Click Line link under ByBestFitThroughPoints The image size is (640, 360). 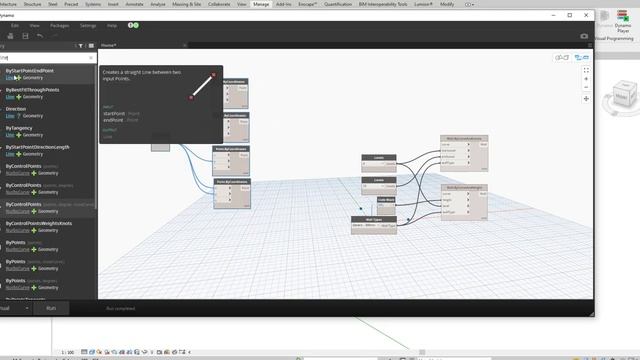pyautogui.click(x=10, y=97)
